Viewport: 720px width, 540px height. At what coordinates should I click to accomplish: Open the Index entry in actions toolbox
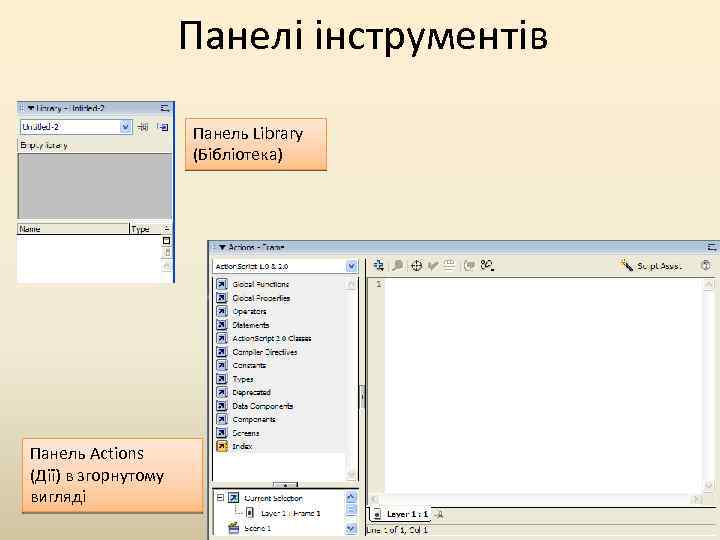point(242,446)
